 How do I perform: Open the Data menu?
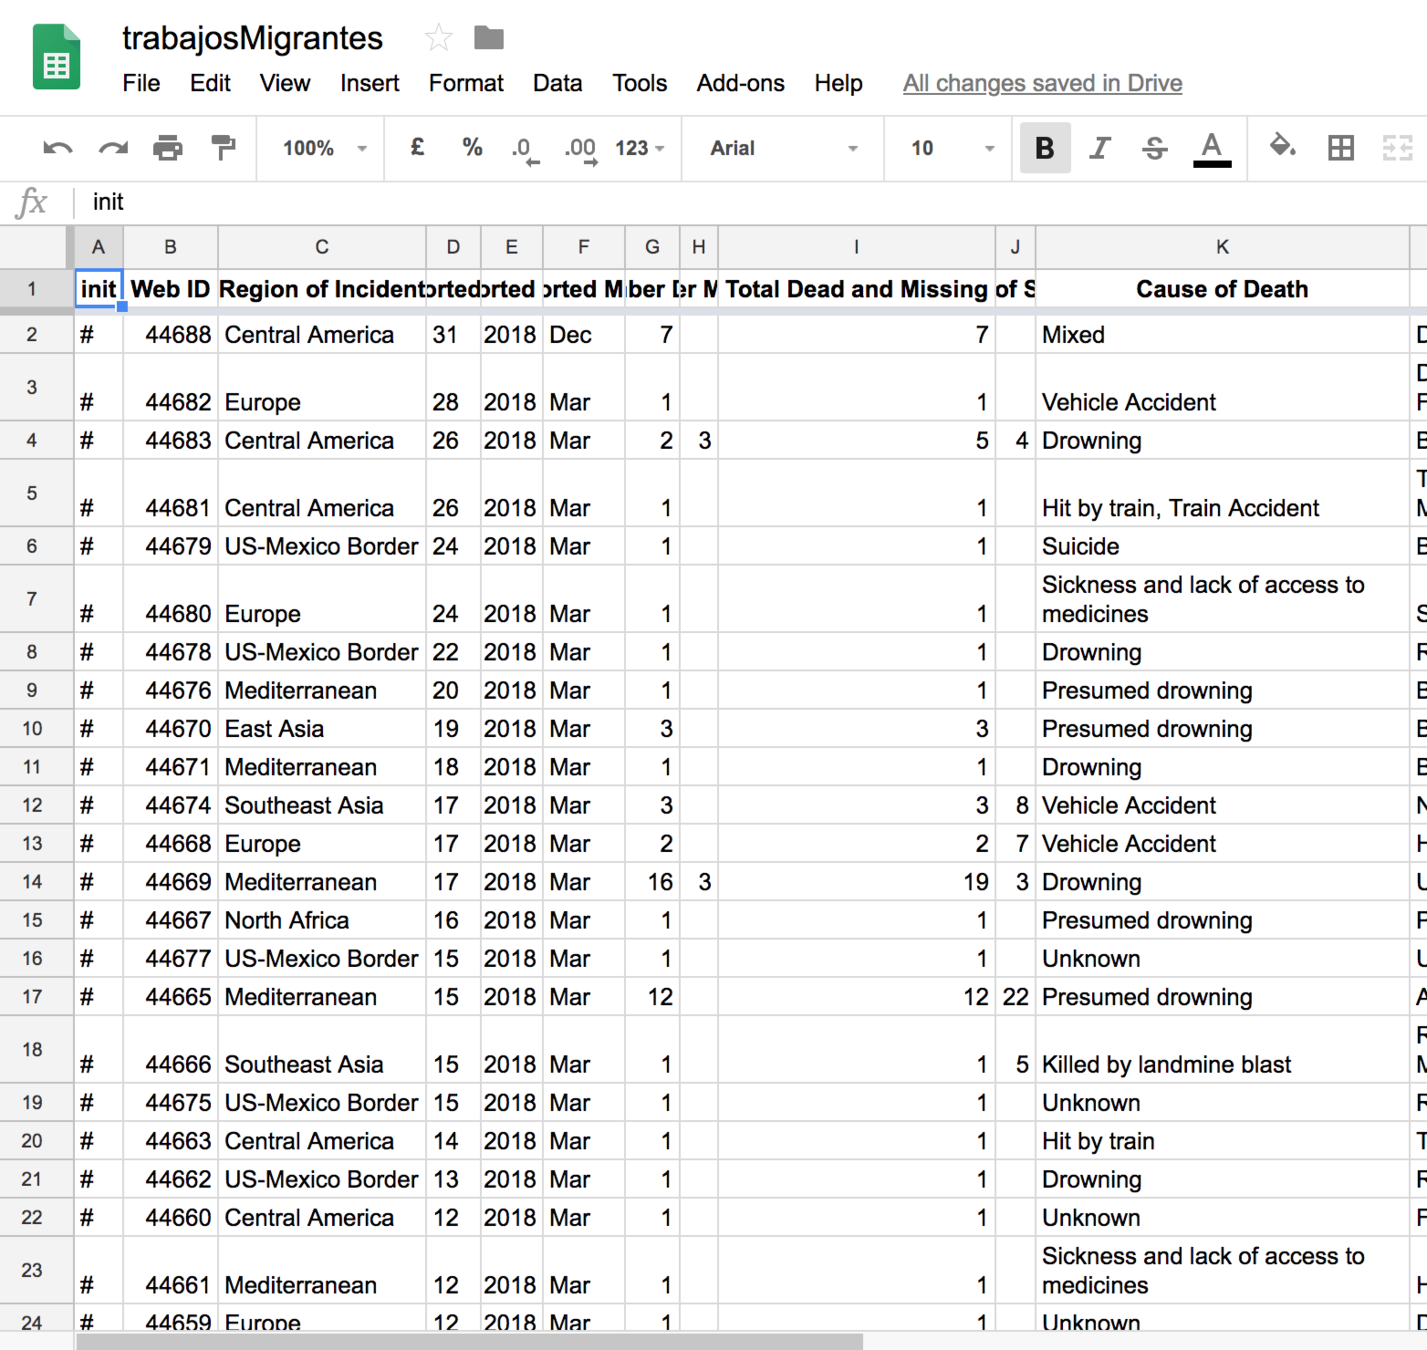pyautogui.click(x=557, y=83)
